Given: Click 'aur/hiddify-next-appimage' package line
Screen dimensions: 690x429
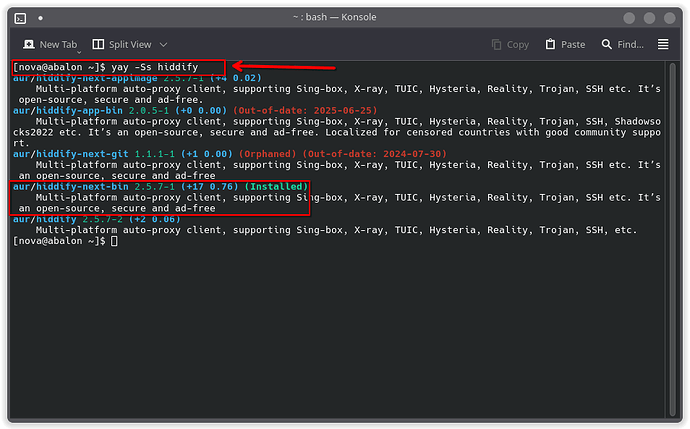Looking at the screenshot, I should click(137, 78).
